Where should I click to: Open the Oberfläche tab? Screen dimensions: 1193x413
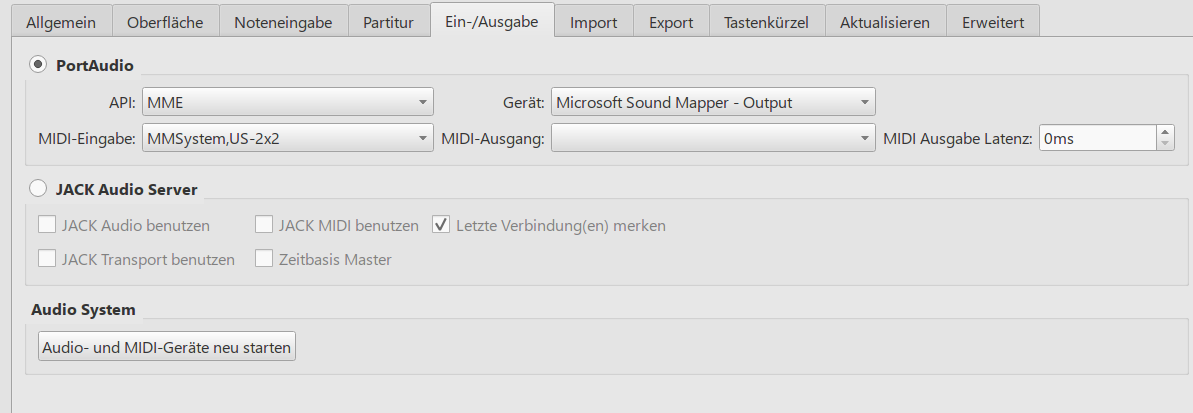tap(166, 22)
